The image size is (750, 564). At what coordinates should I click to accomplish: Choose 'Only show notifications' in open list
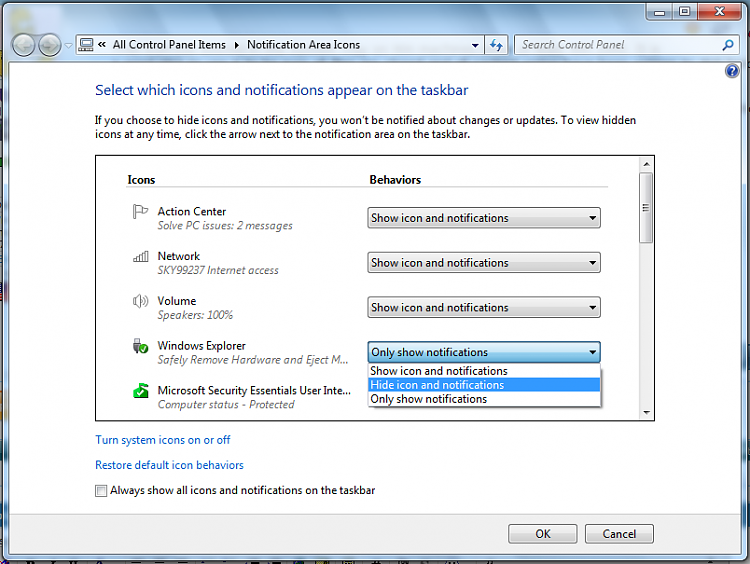click(484, 399)
